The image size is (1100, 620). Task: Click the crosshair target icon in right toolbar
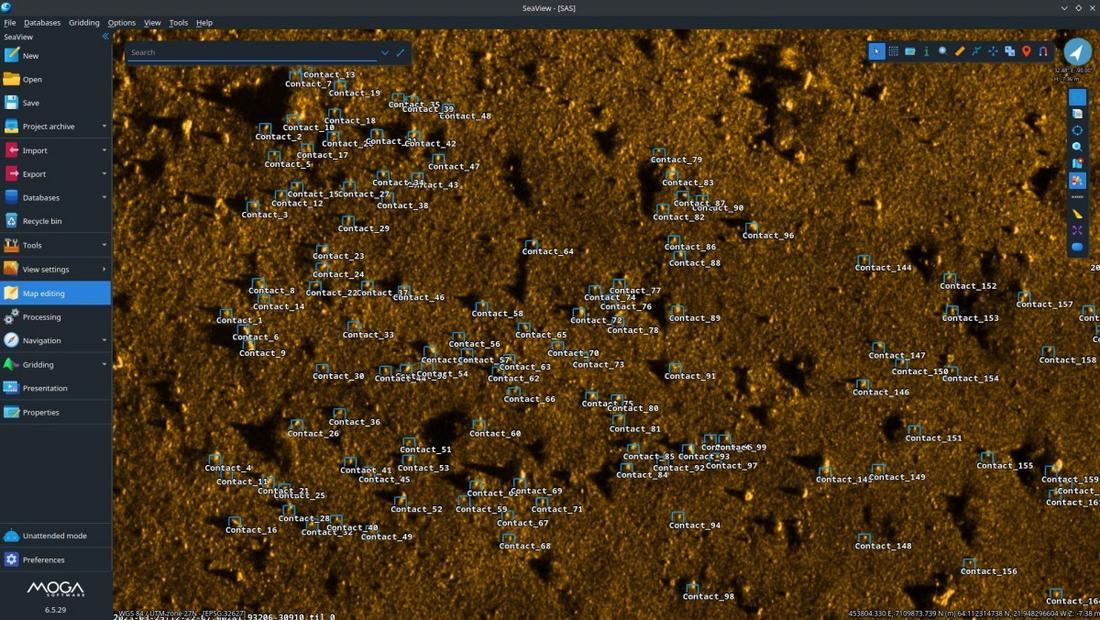pyautogui.click(x=1077, y=130)
